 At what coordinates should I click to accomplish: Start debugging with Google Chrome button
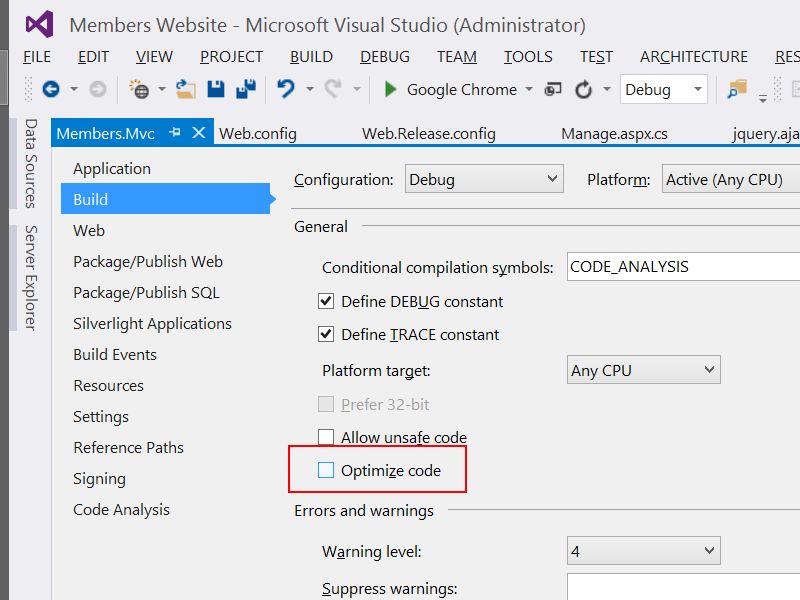451,90
